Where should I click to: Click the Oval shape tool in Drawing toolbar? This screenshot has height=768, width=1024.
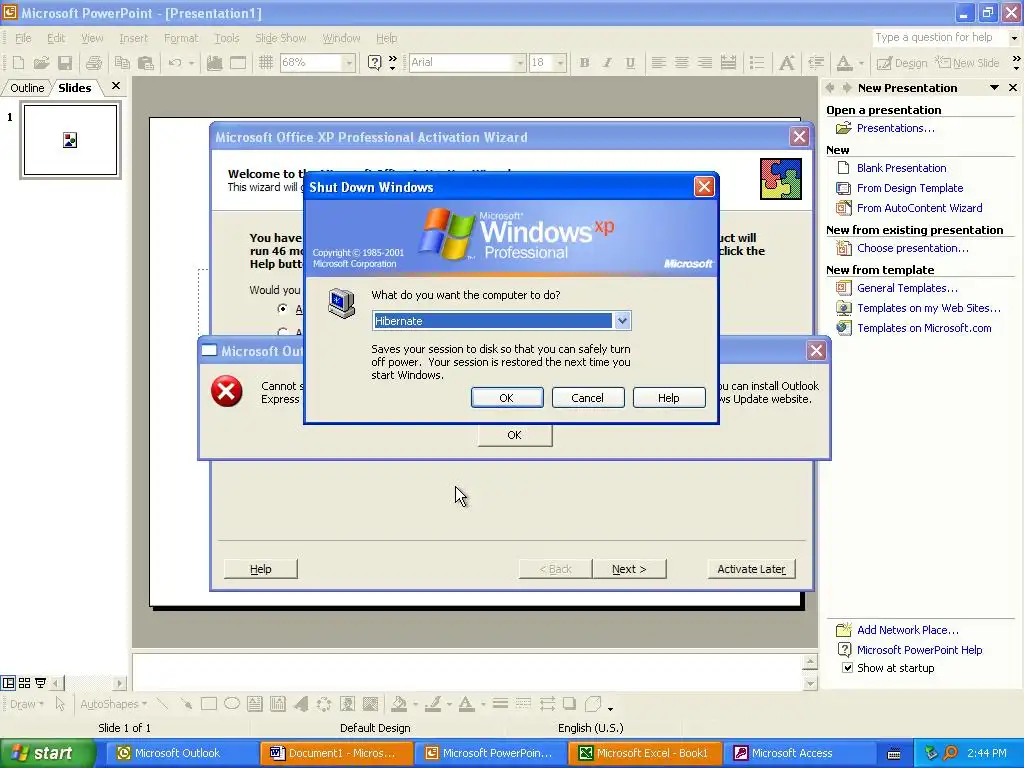pos(232,703)
